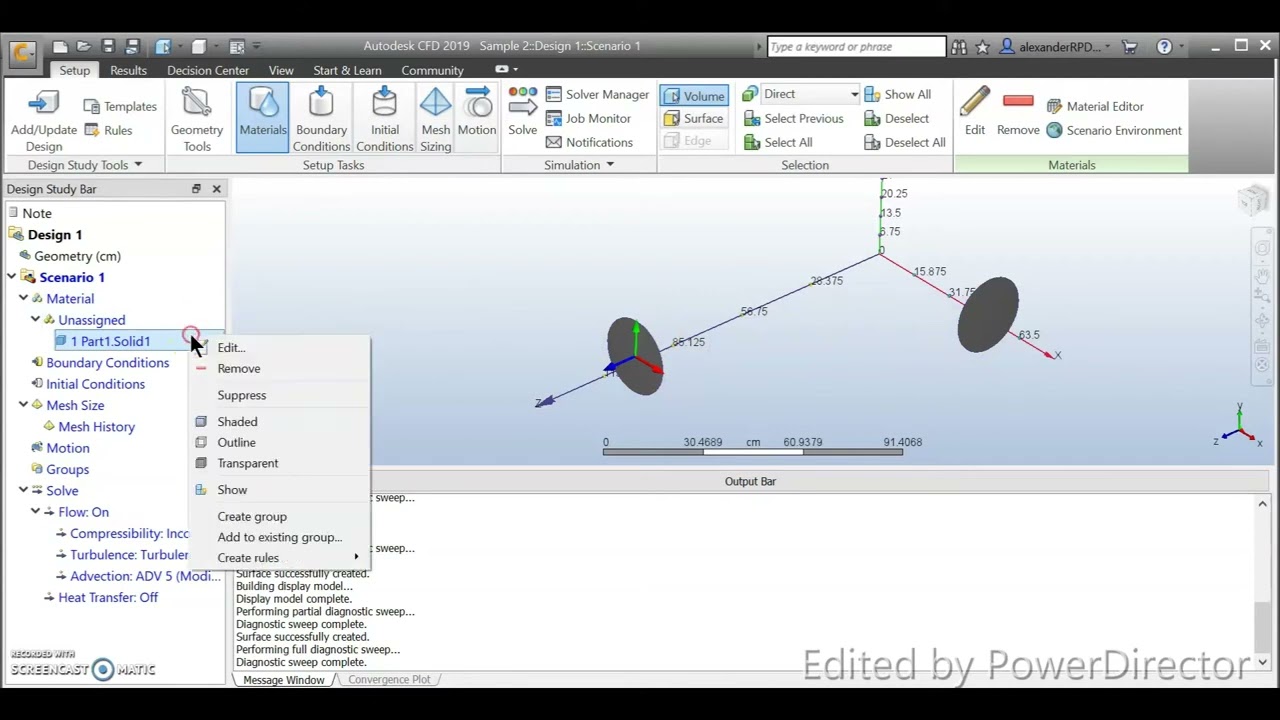Switch to Convergence Plot tab

389,680
